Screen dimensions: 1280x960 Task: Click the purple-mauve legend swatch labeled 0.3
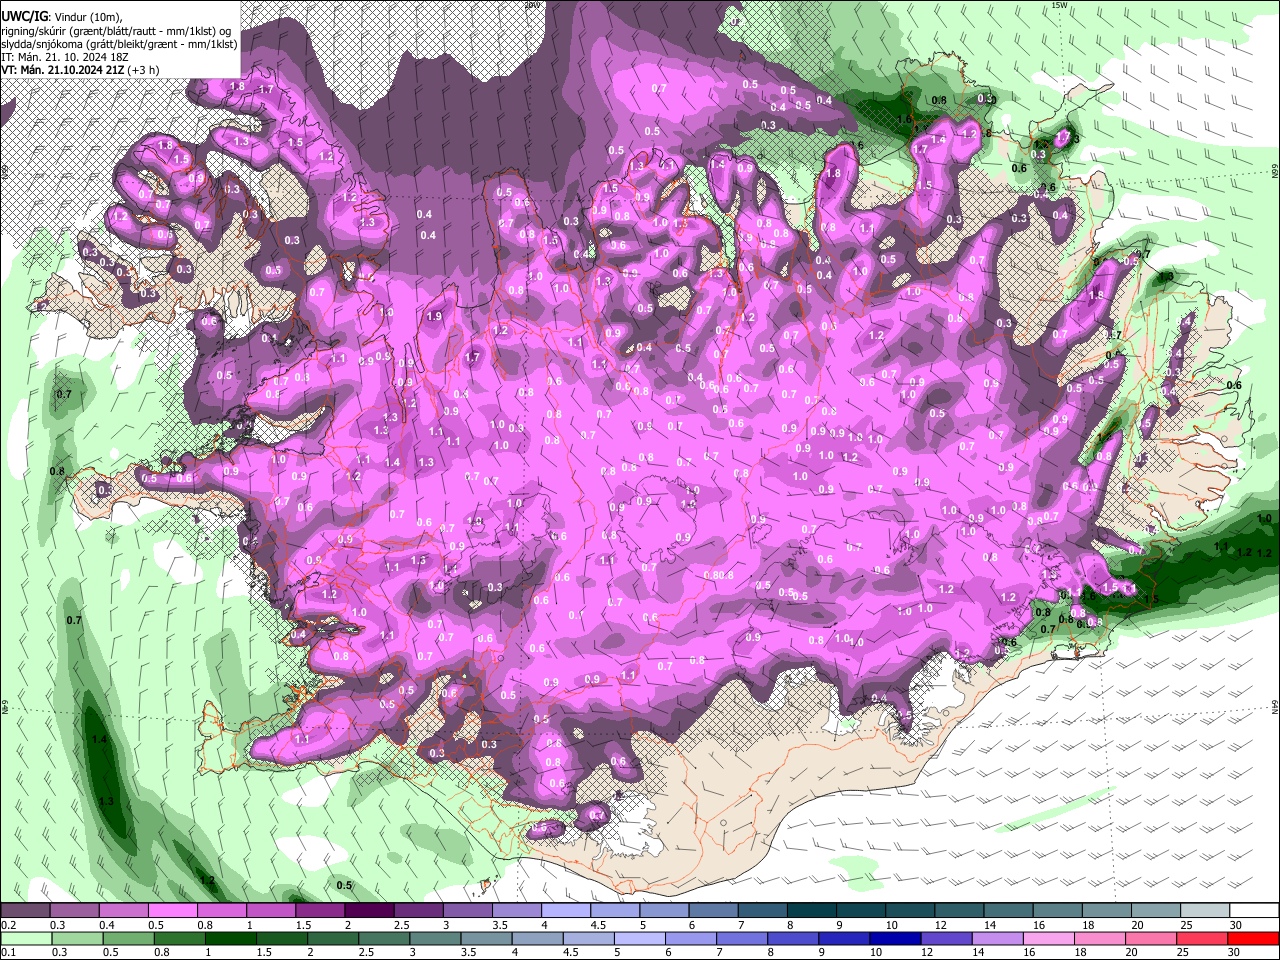coord(74,911)
